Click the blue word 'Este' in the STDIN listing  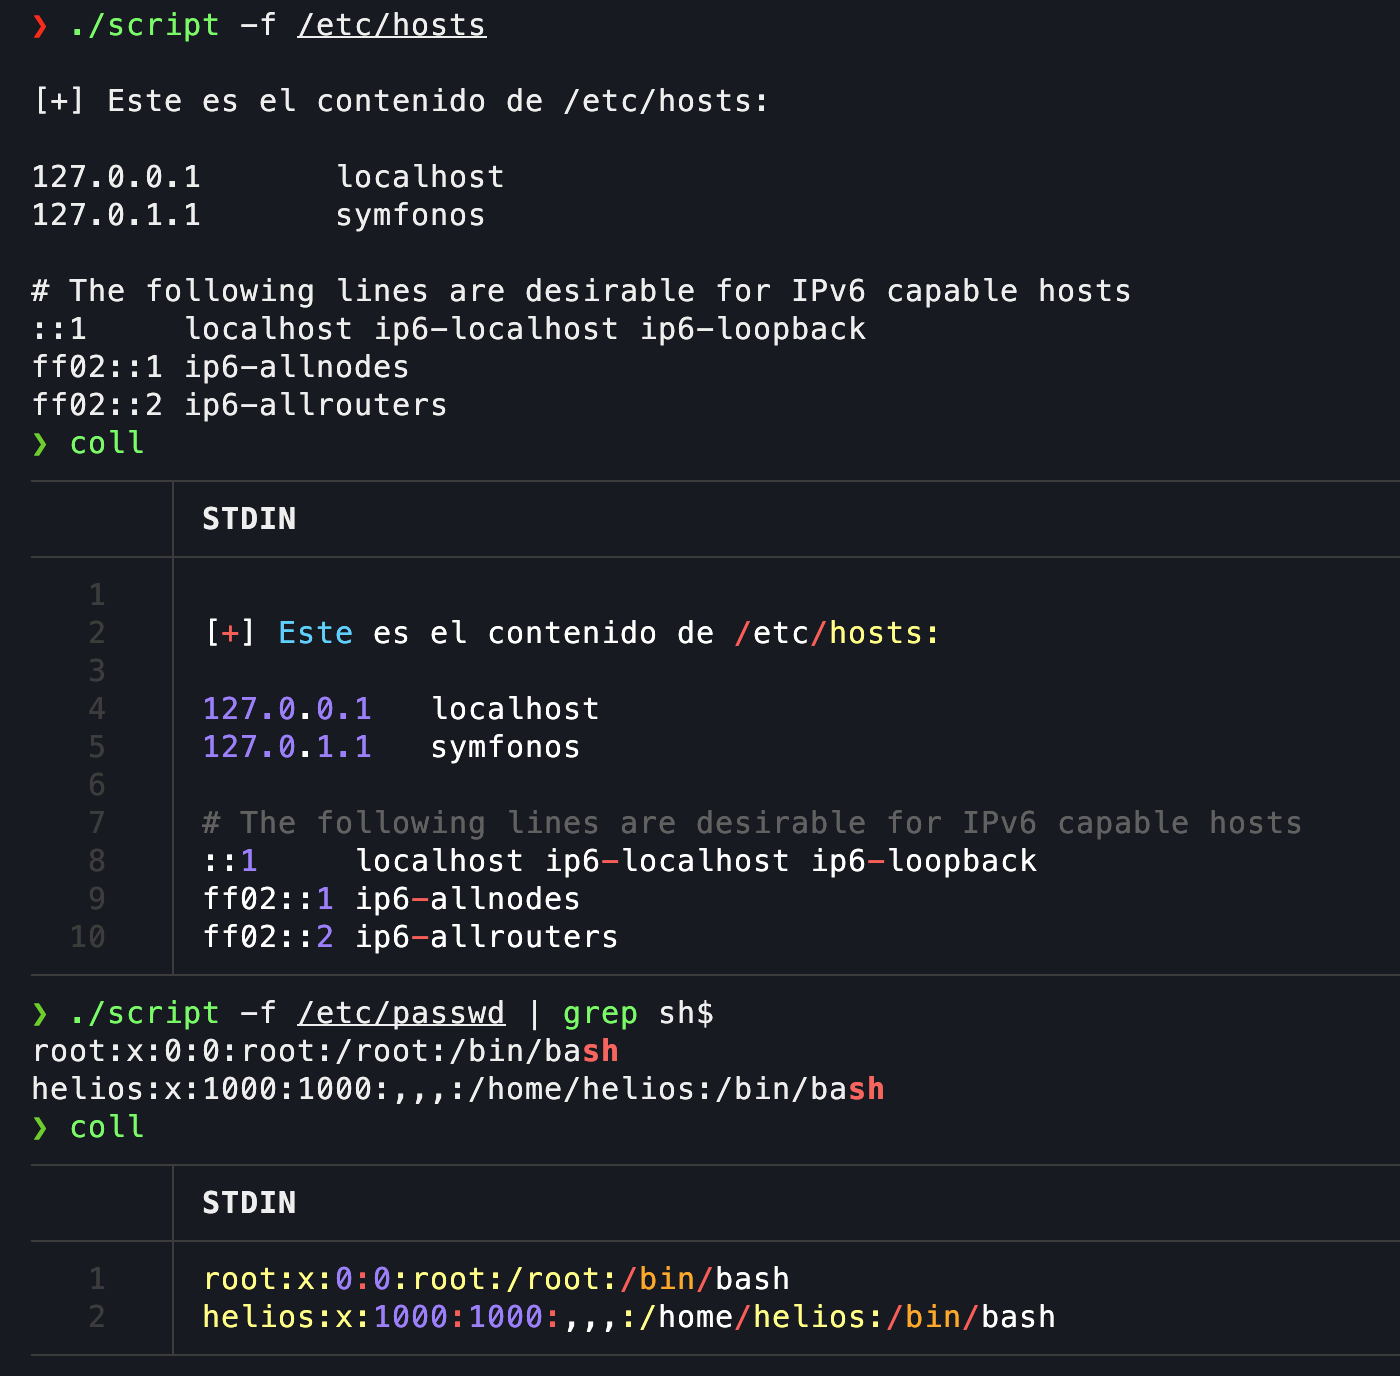[315, 633]
